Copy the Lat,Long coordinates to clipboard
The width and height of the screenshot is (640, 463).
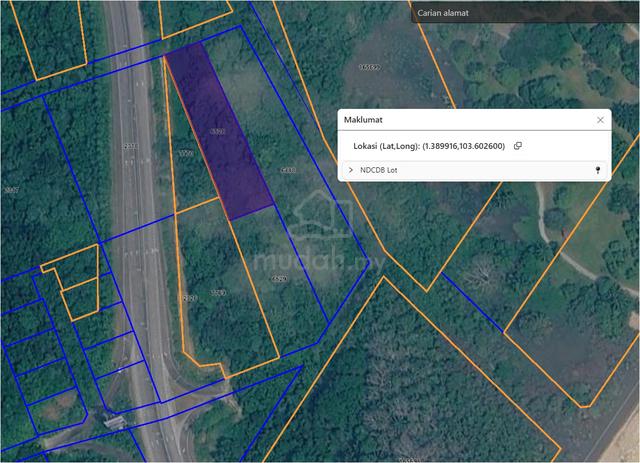tap(518, 146)
